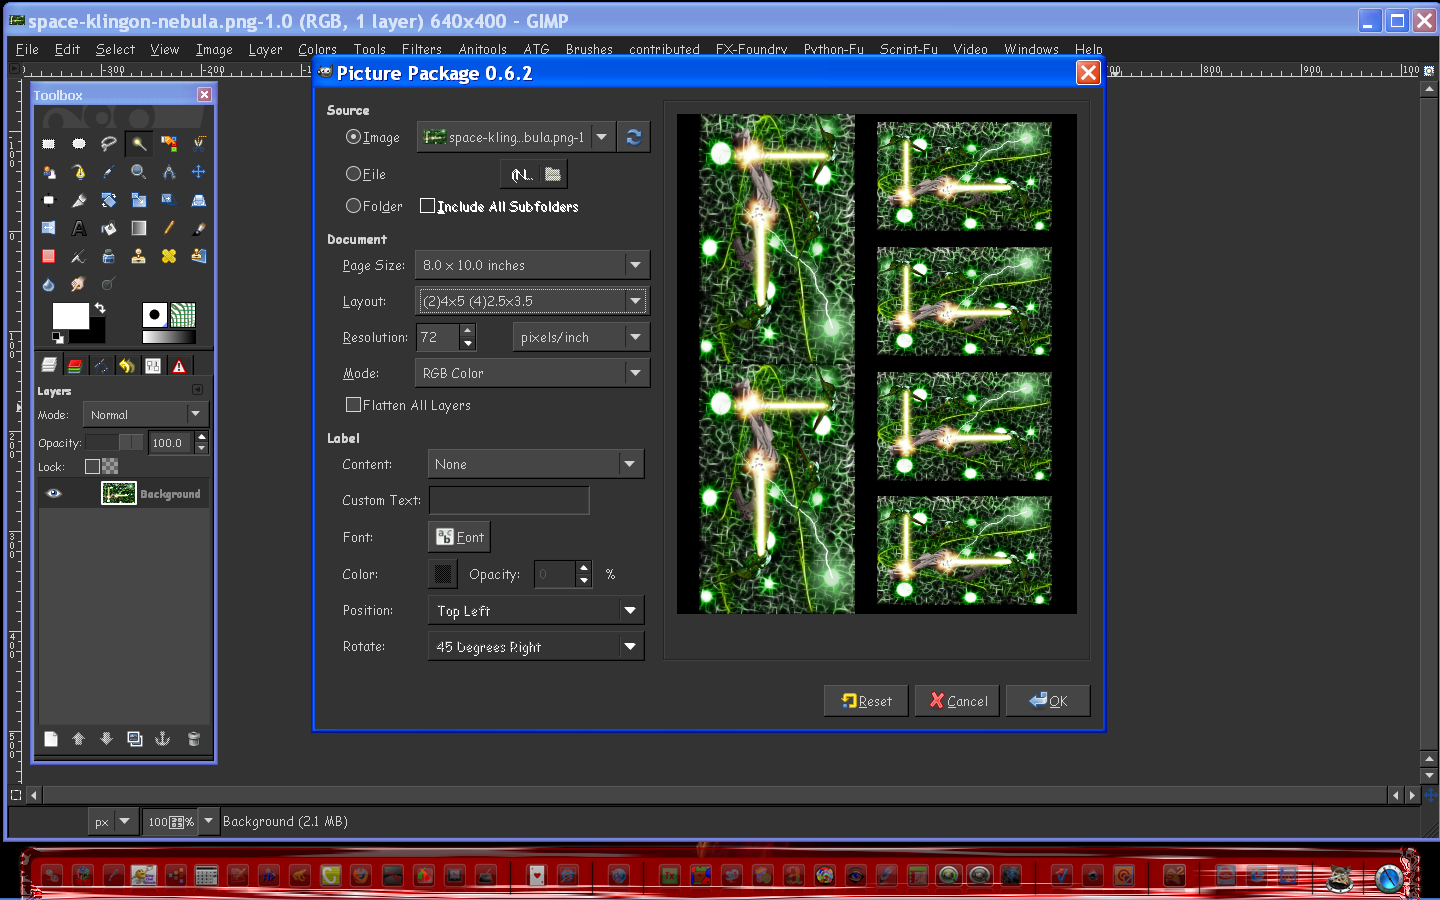Screen dimensions: 1440x900
Task: Pick the Move tool
Action: coord(198,172)
